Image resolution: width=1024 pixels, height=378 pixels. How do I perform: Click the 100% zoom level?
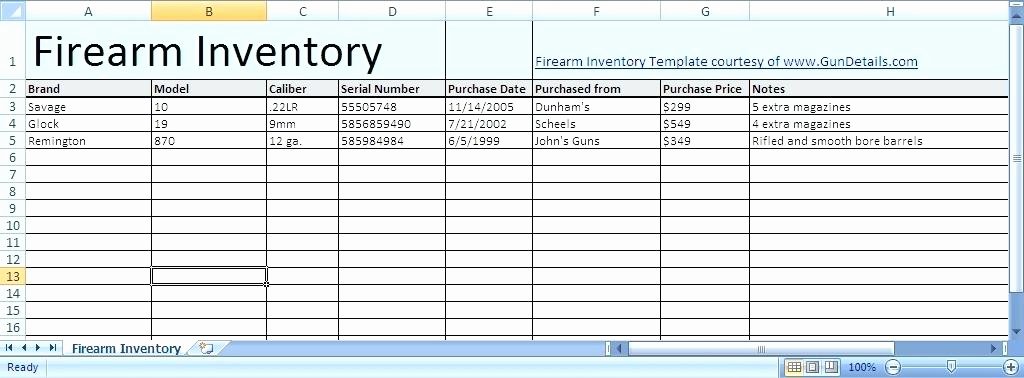(862, 367)
